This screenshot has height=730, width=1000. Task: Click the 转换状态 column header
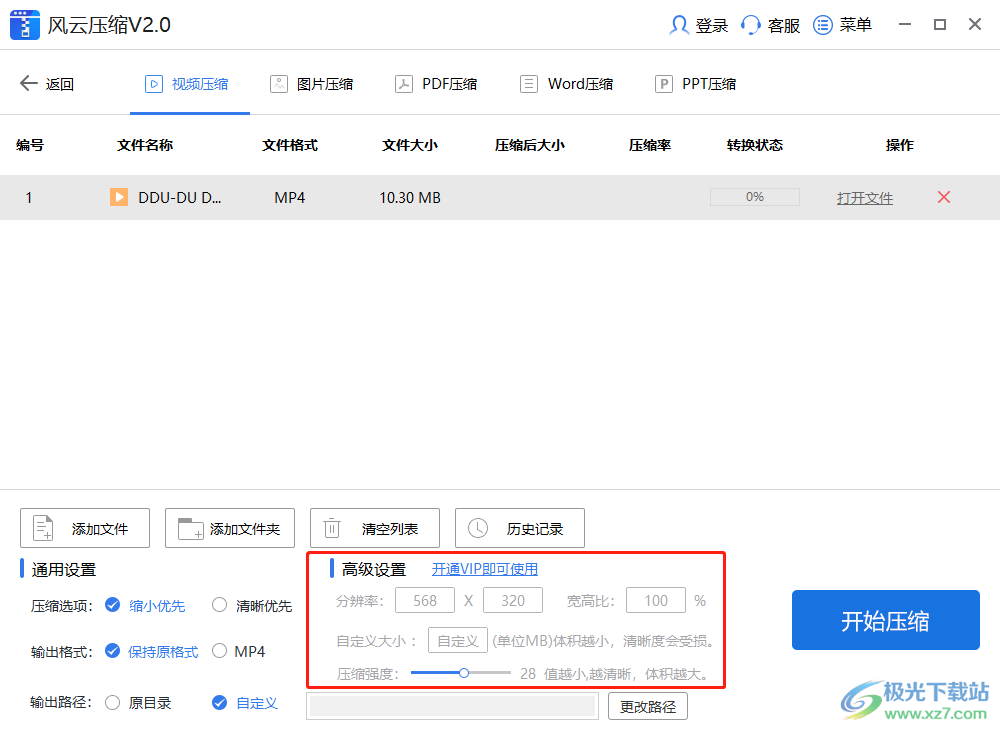pos(755,145)
